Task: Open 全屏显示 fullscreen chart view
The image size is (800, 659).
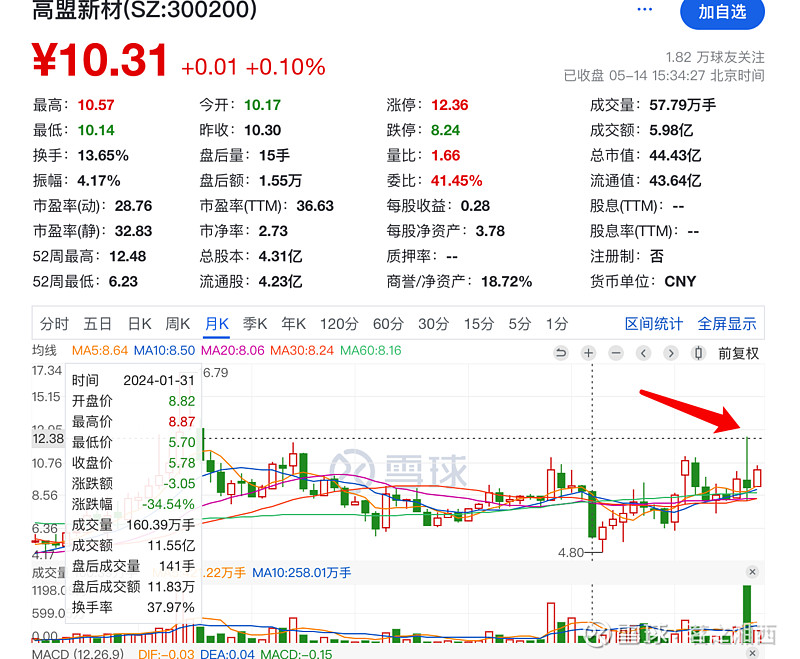Action: pyautogui.click(x=727, y=323)
